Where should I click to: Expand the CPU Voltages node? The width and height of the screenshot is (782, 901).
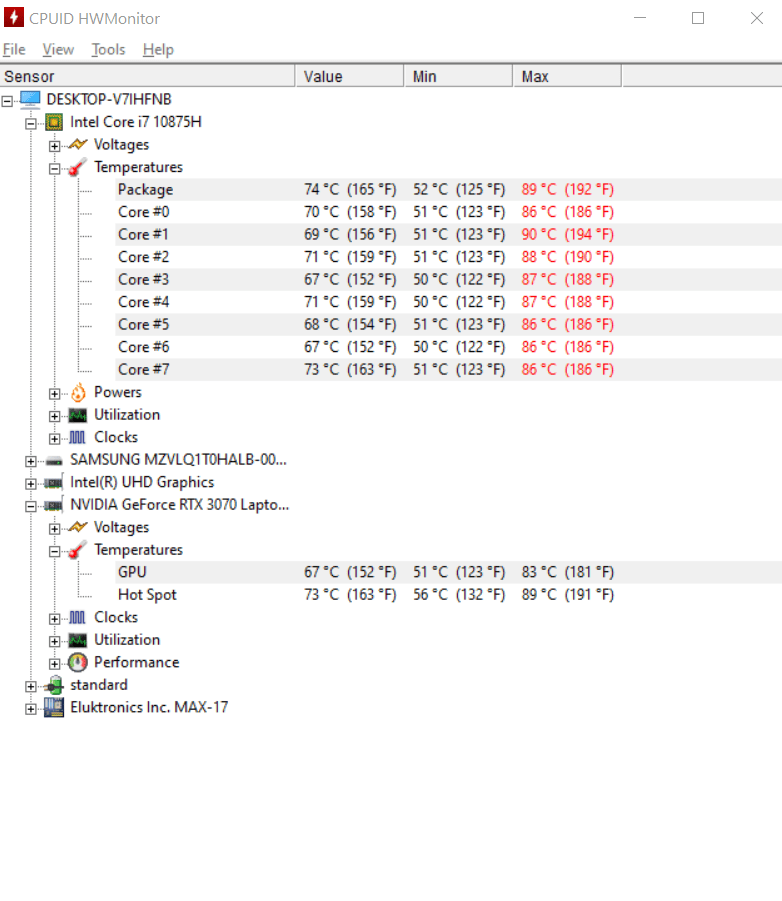click(55, 146)
